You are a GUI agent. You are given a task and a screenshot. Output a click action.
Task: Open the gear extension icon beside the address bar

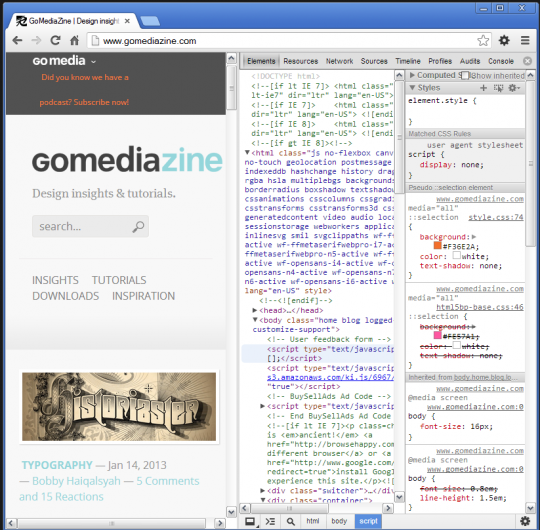[504, 40]
